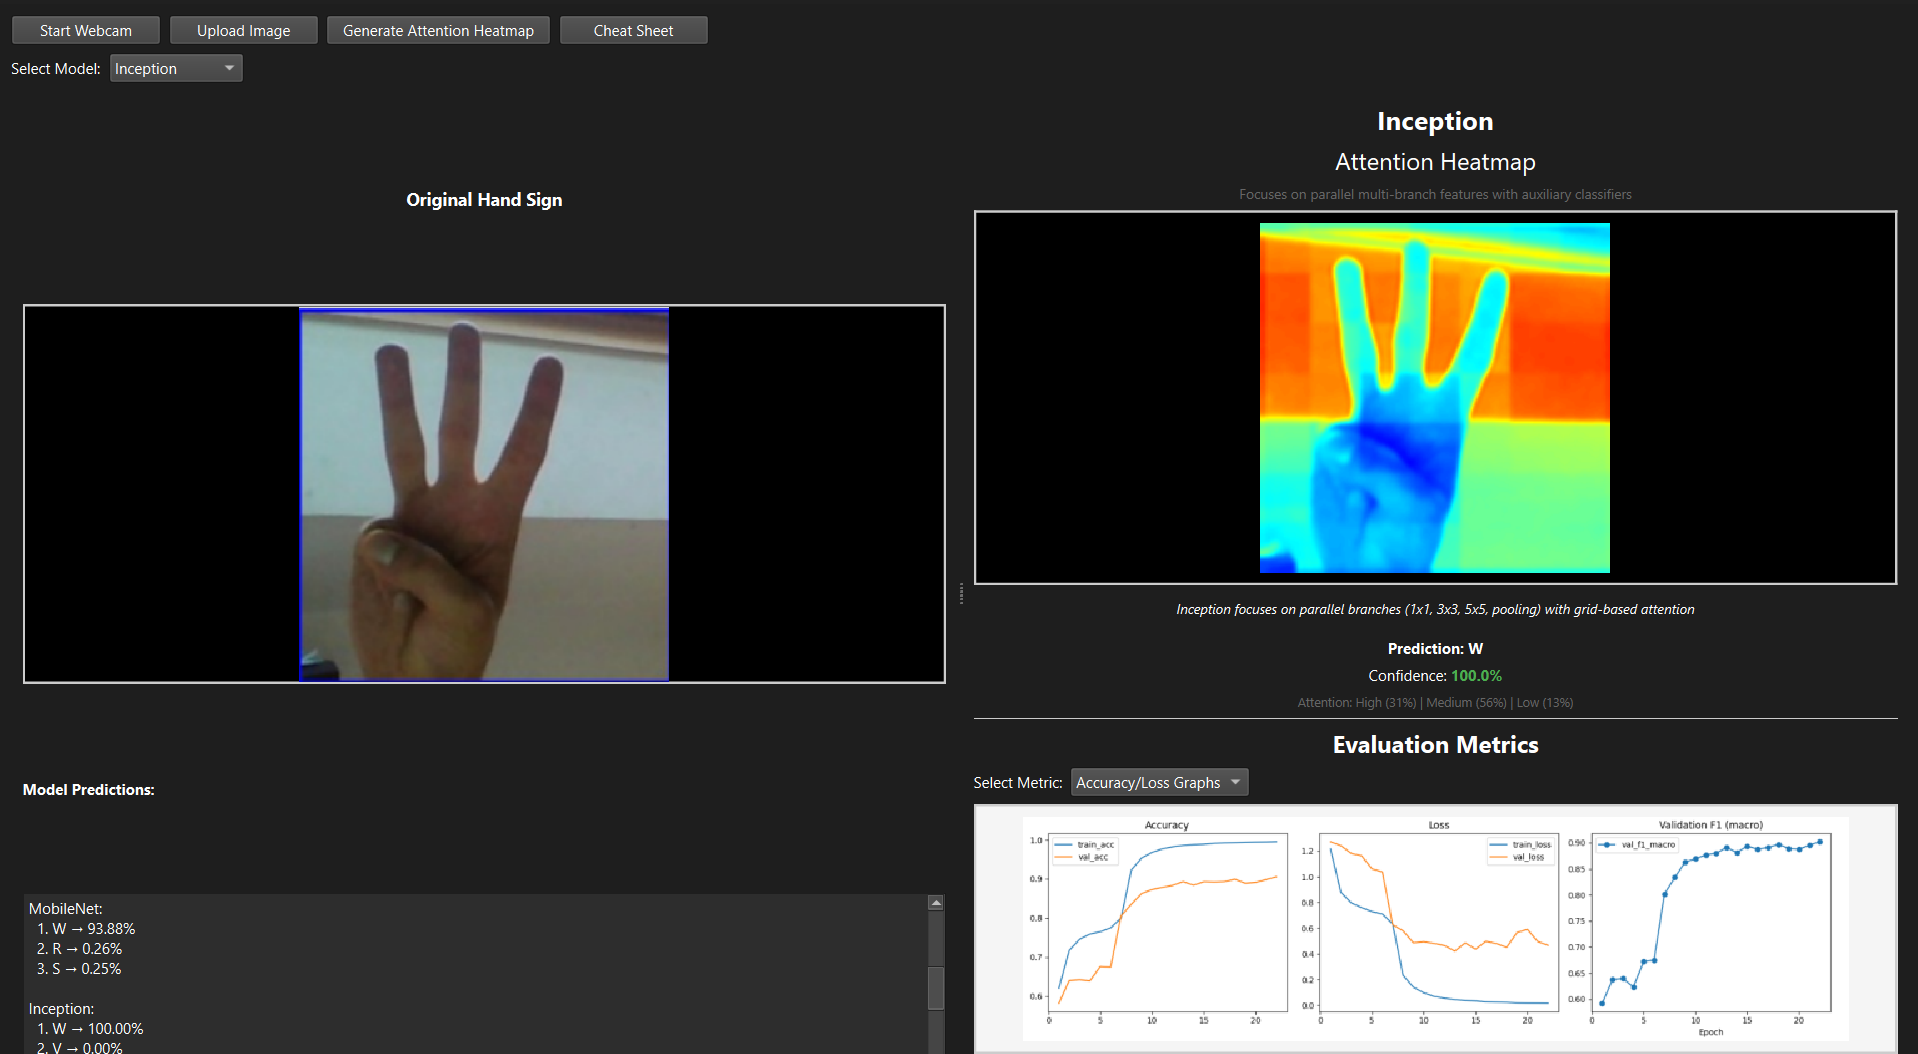Click the MobileNet heading in predictions list
The width and height of the screenshot is (1918, 1054).
pos(66,909)
